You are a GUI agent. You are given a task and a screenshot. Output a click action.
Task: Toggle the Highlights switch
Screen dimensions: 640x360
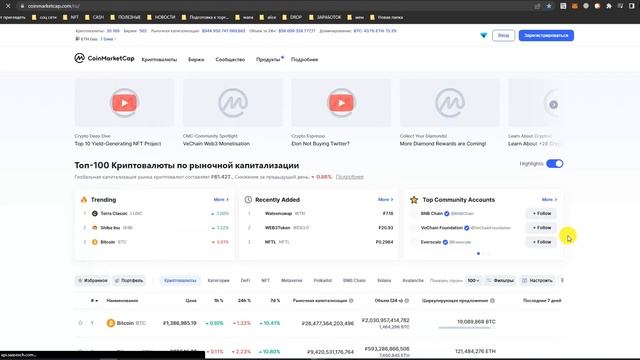555,164
